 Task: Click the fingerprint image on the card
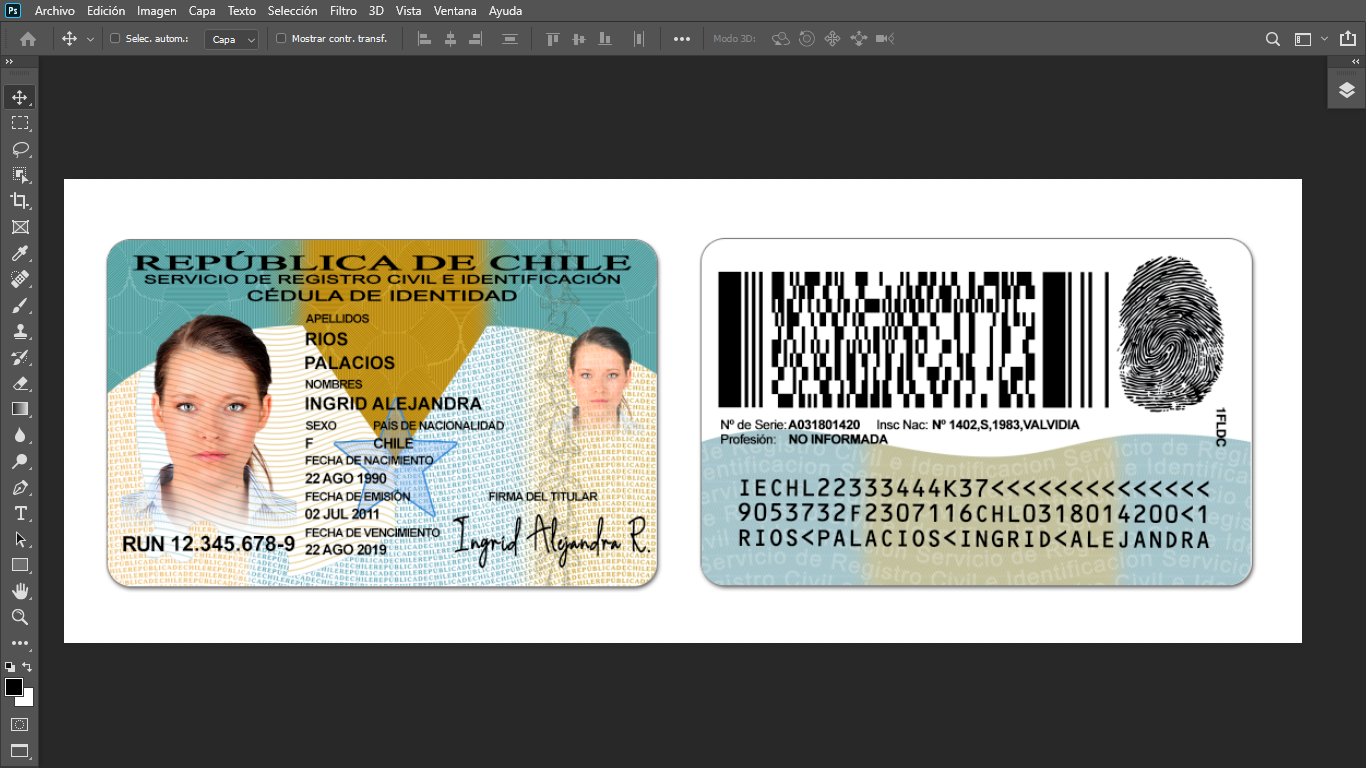click(x=1171, y=336)
